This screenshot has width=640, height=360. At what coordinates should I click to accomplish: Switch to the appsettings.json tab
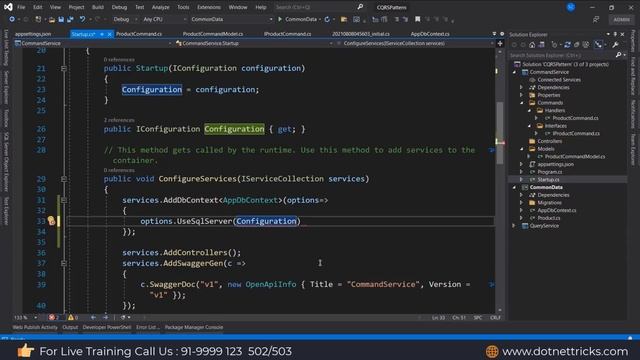(33, 34)
